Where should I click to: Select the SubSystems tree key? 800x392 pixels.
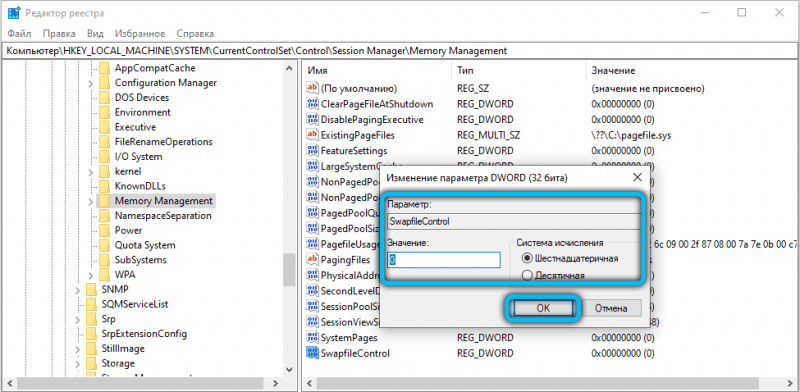pos(140,260)
